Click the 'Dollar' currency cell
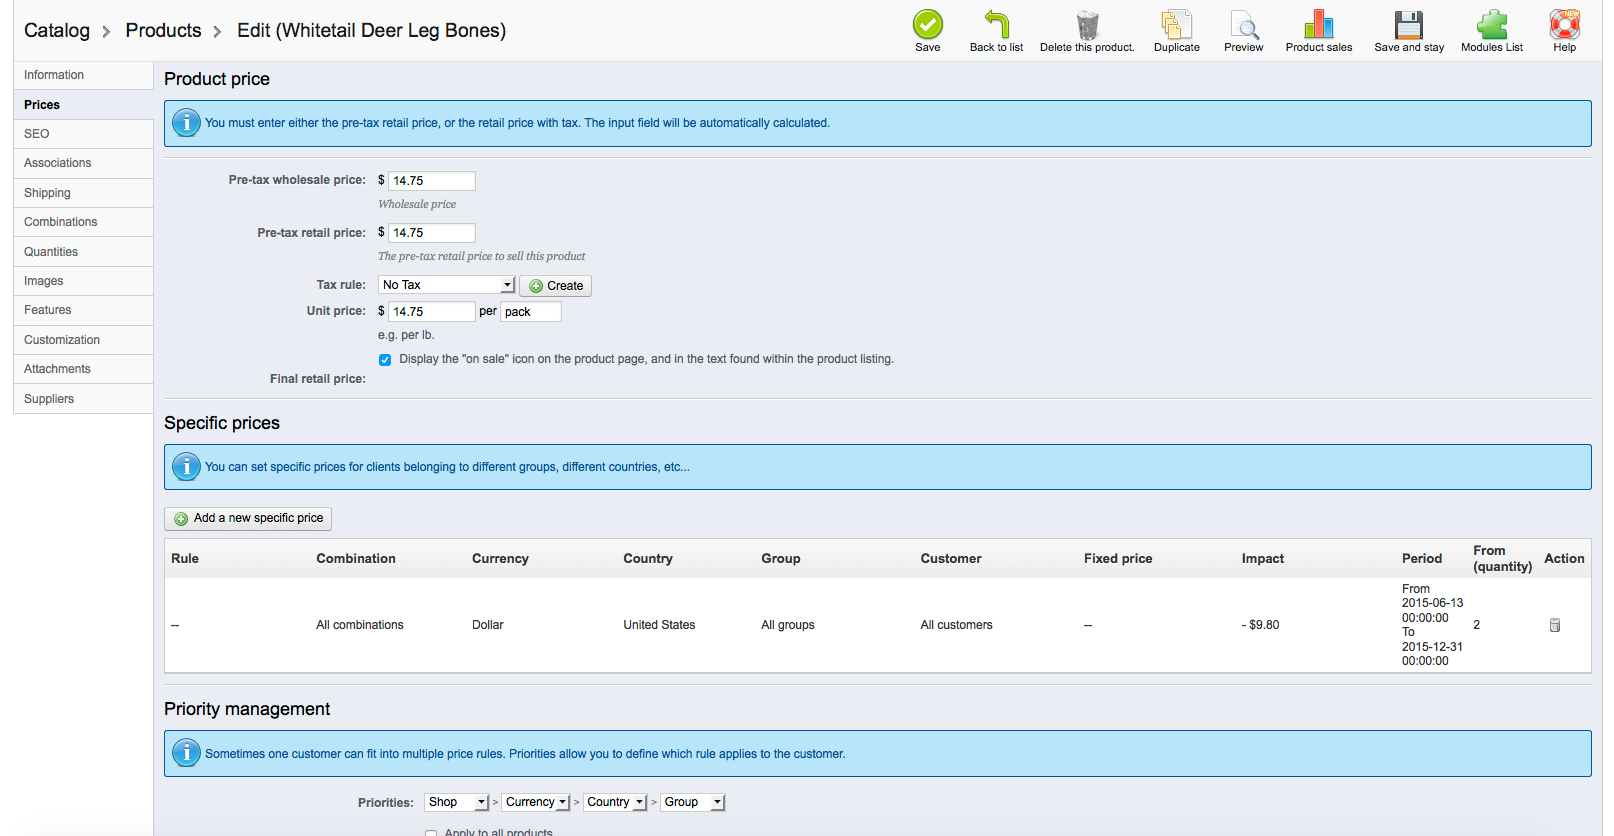Image resolution: width=1614 pixels, height=836 pixels. (x=488, y=625)
